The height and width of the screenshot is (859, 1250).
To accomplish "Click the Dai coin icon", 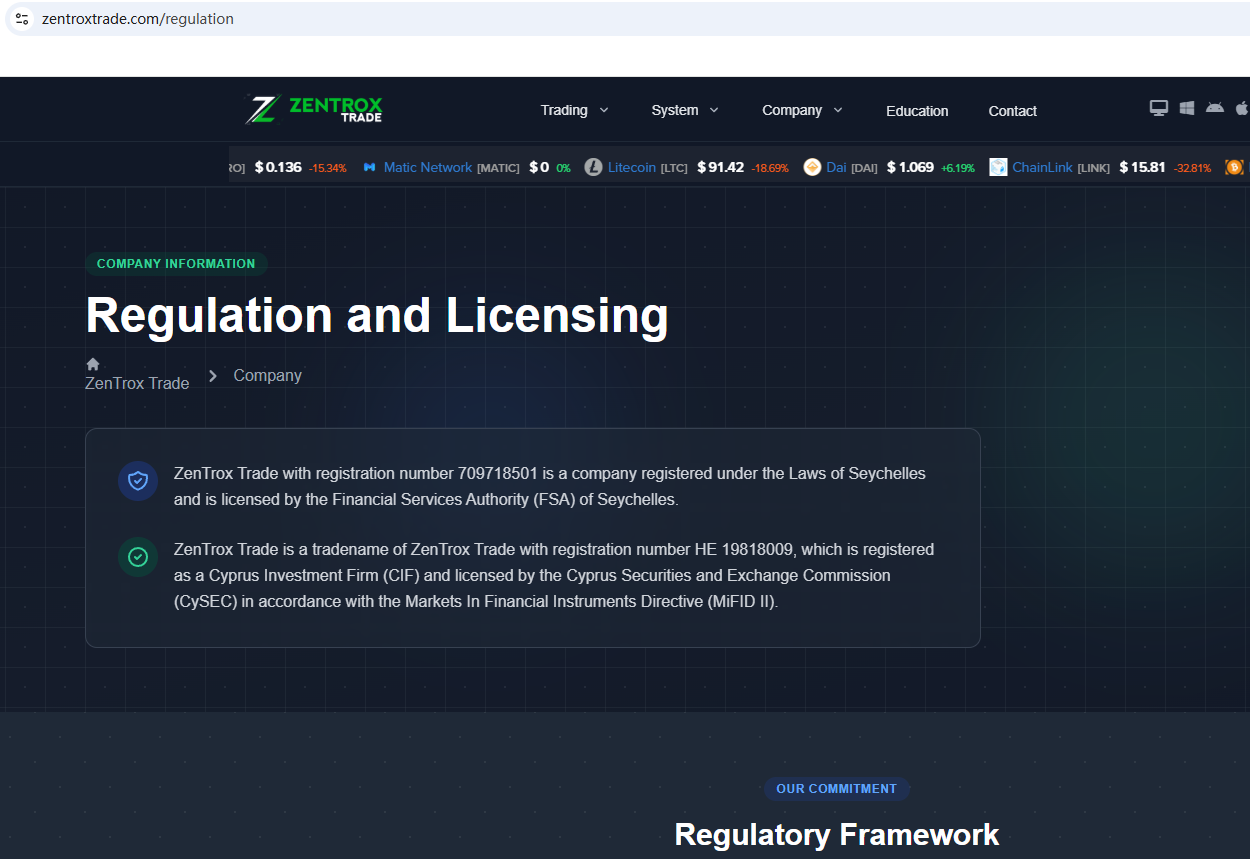I will coord(812,167).
